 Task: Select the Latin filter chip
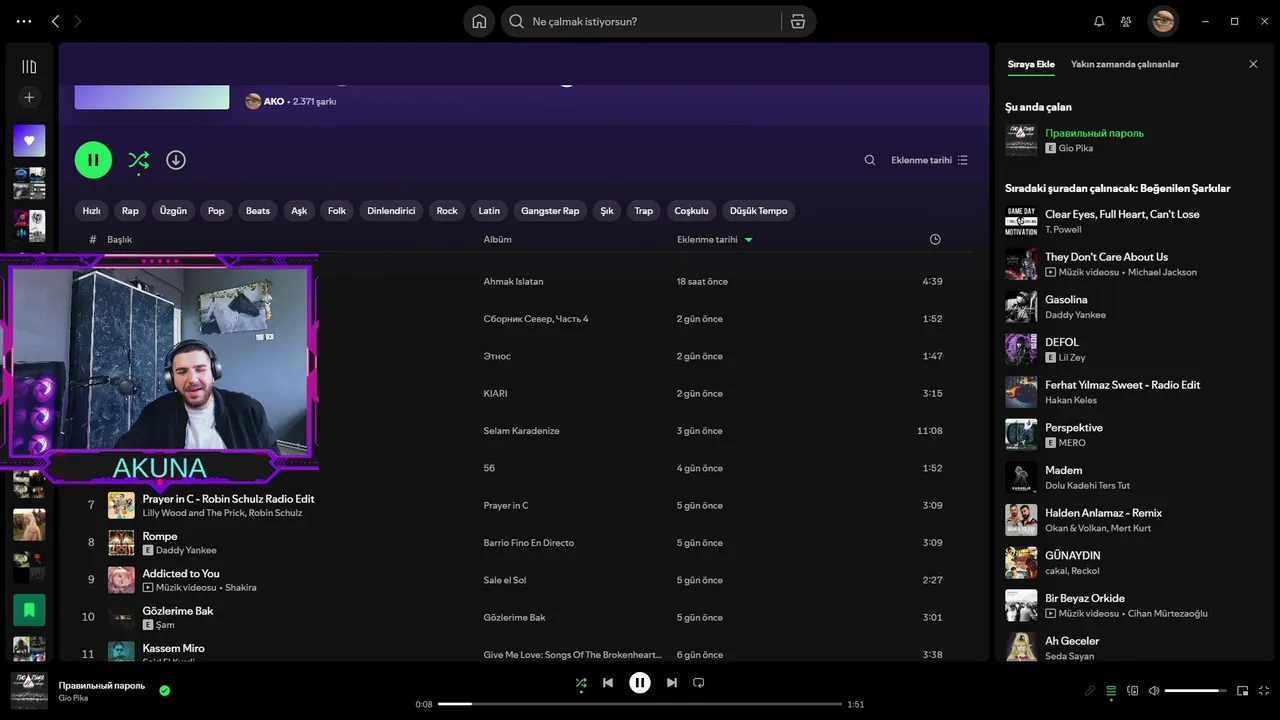click(489, 211)
